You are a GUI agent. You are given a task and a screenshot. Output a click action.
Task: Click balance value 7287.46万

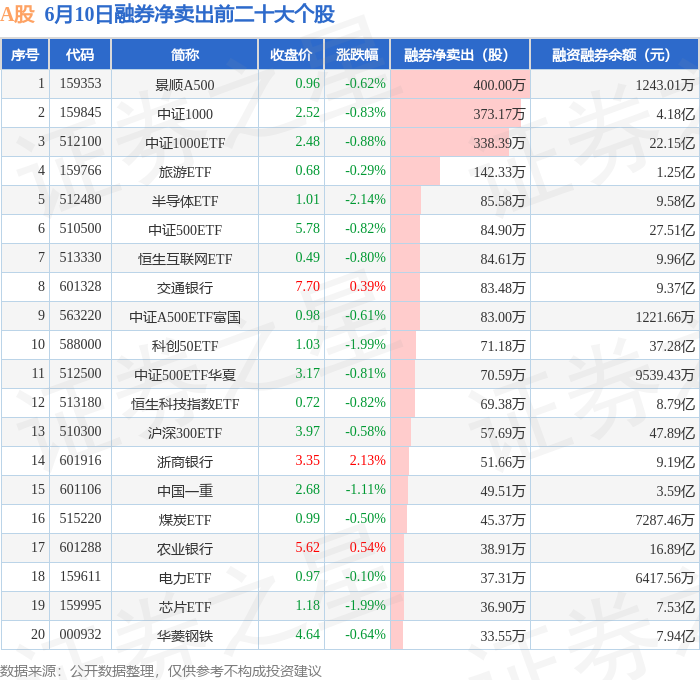665,520
